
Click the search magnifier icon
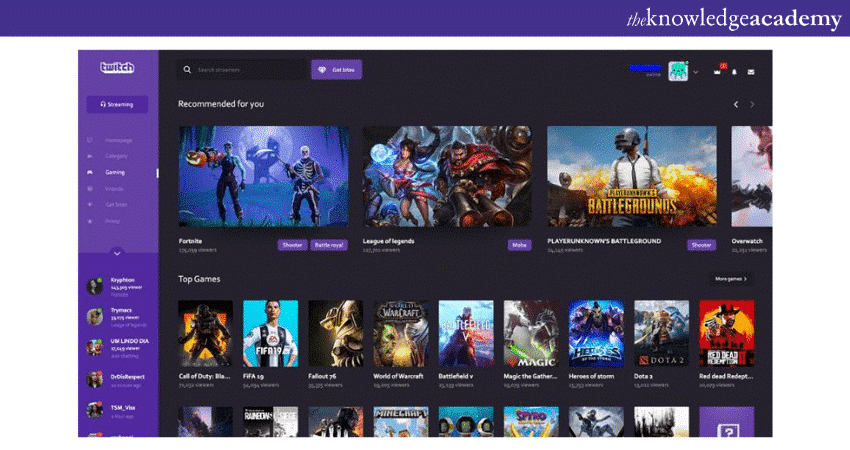click(187, 70)
